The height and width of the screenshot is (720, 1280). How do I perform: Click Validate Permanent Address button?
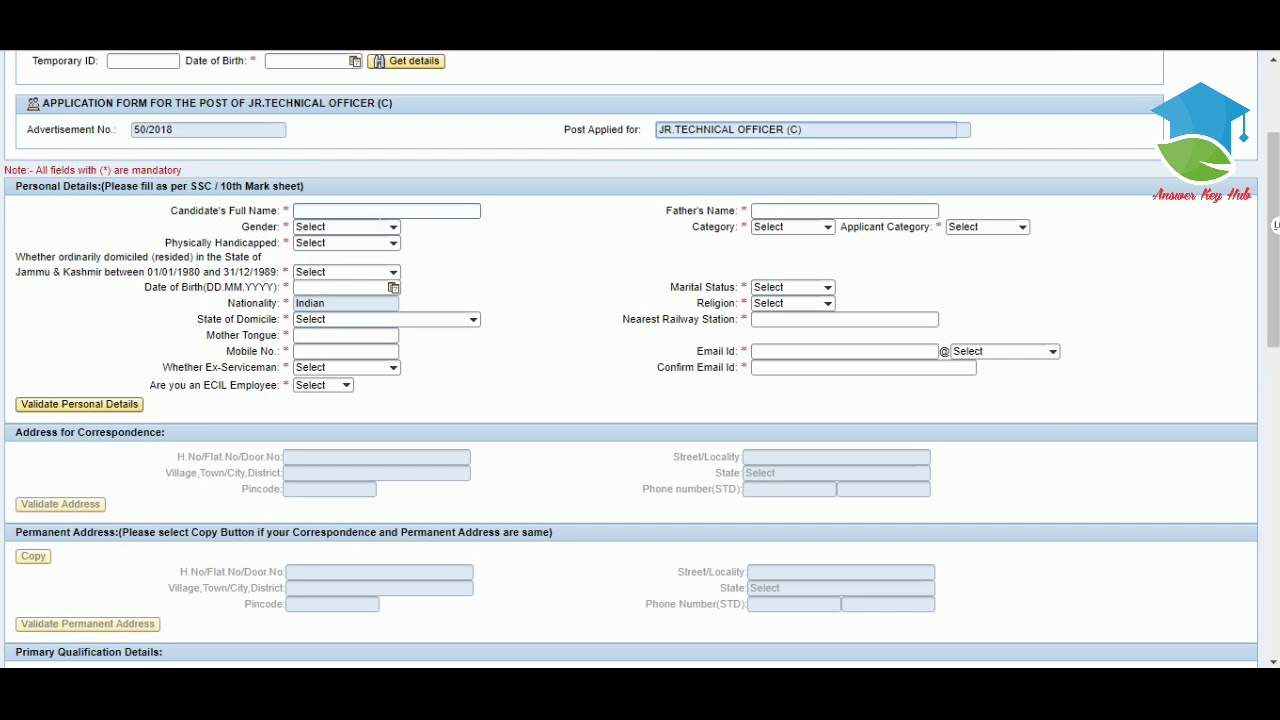(88, 625)
